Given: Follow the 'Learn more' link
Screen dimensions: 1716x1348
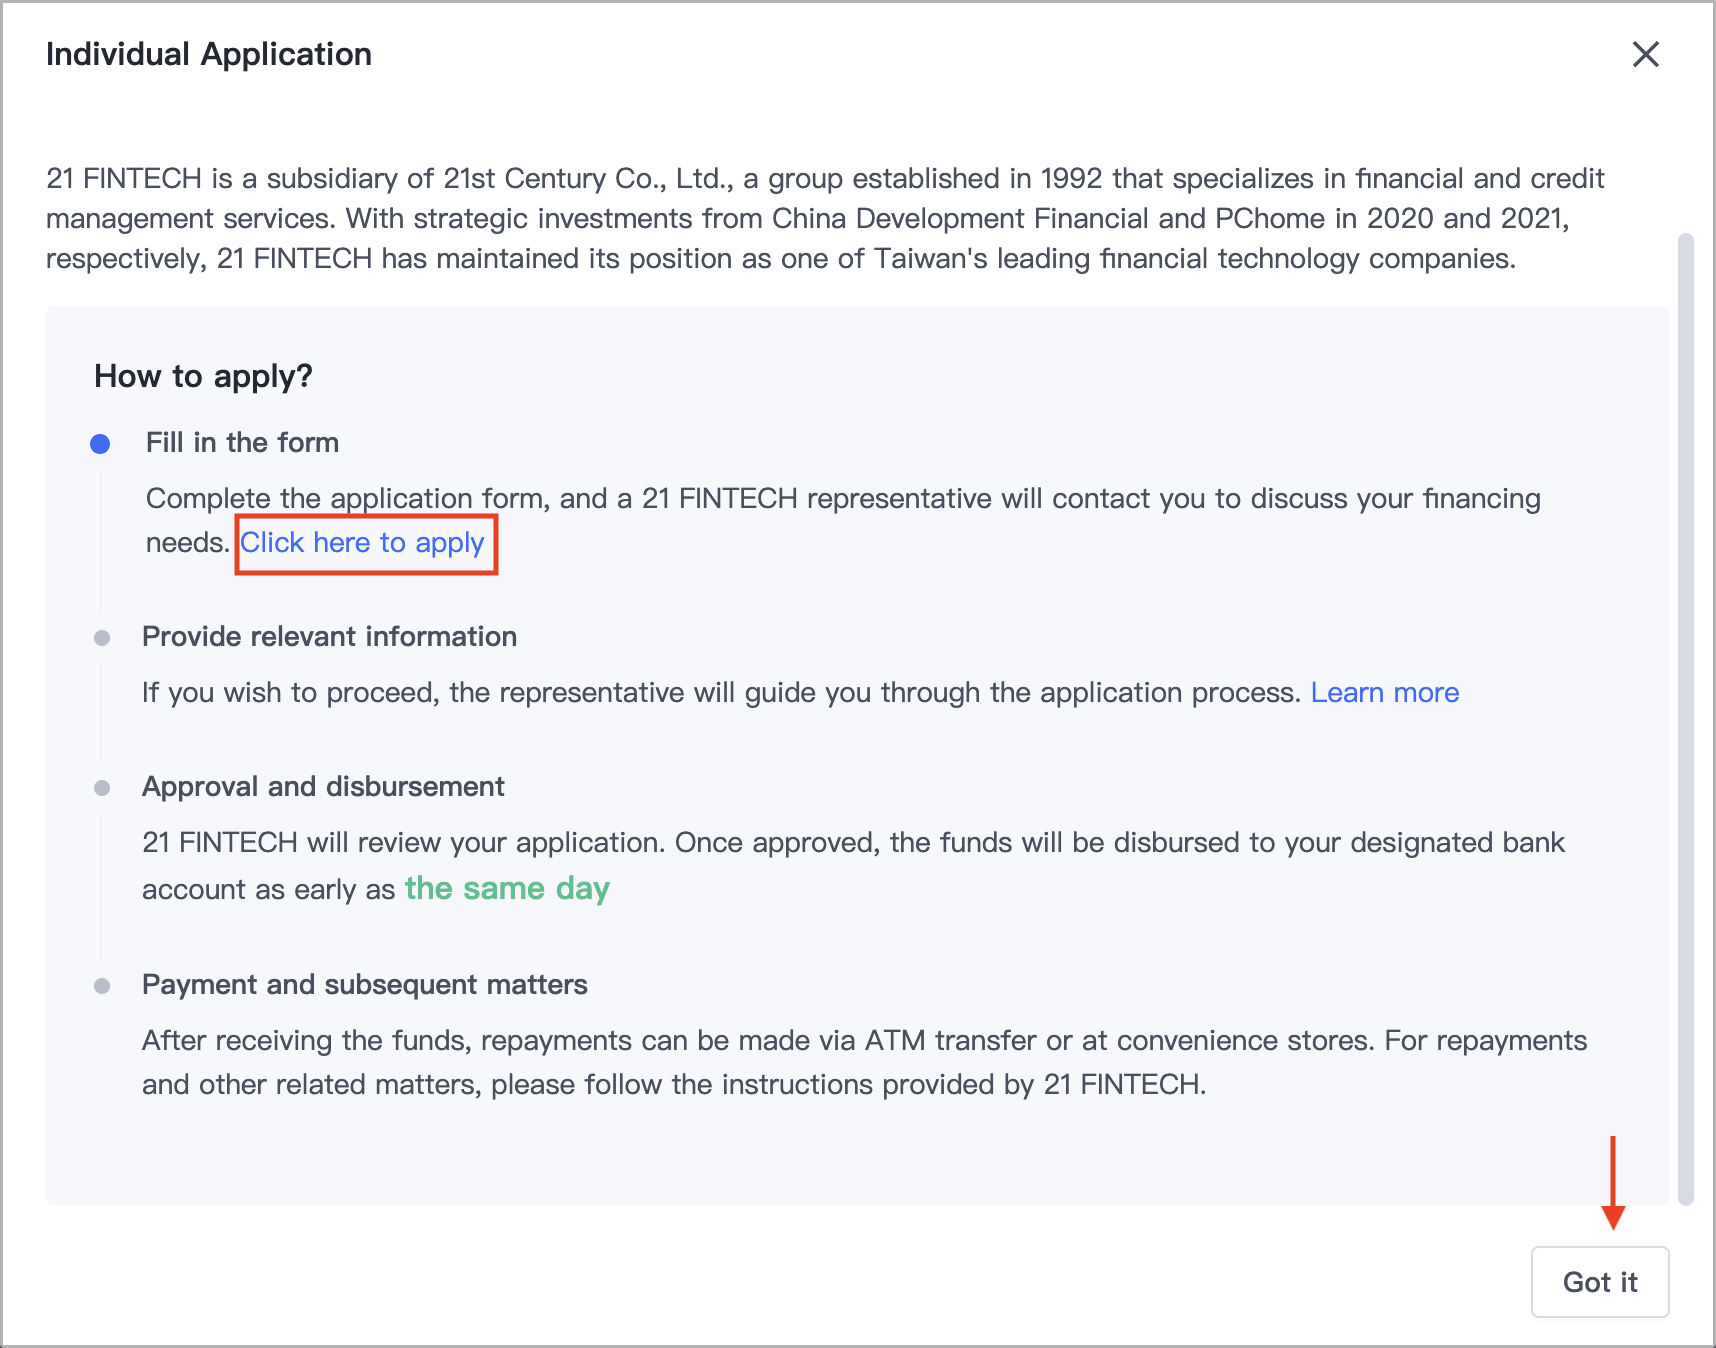Looking at the screenshot, I should click(x=1384, y=692).
